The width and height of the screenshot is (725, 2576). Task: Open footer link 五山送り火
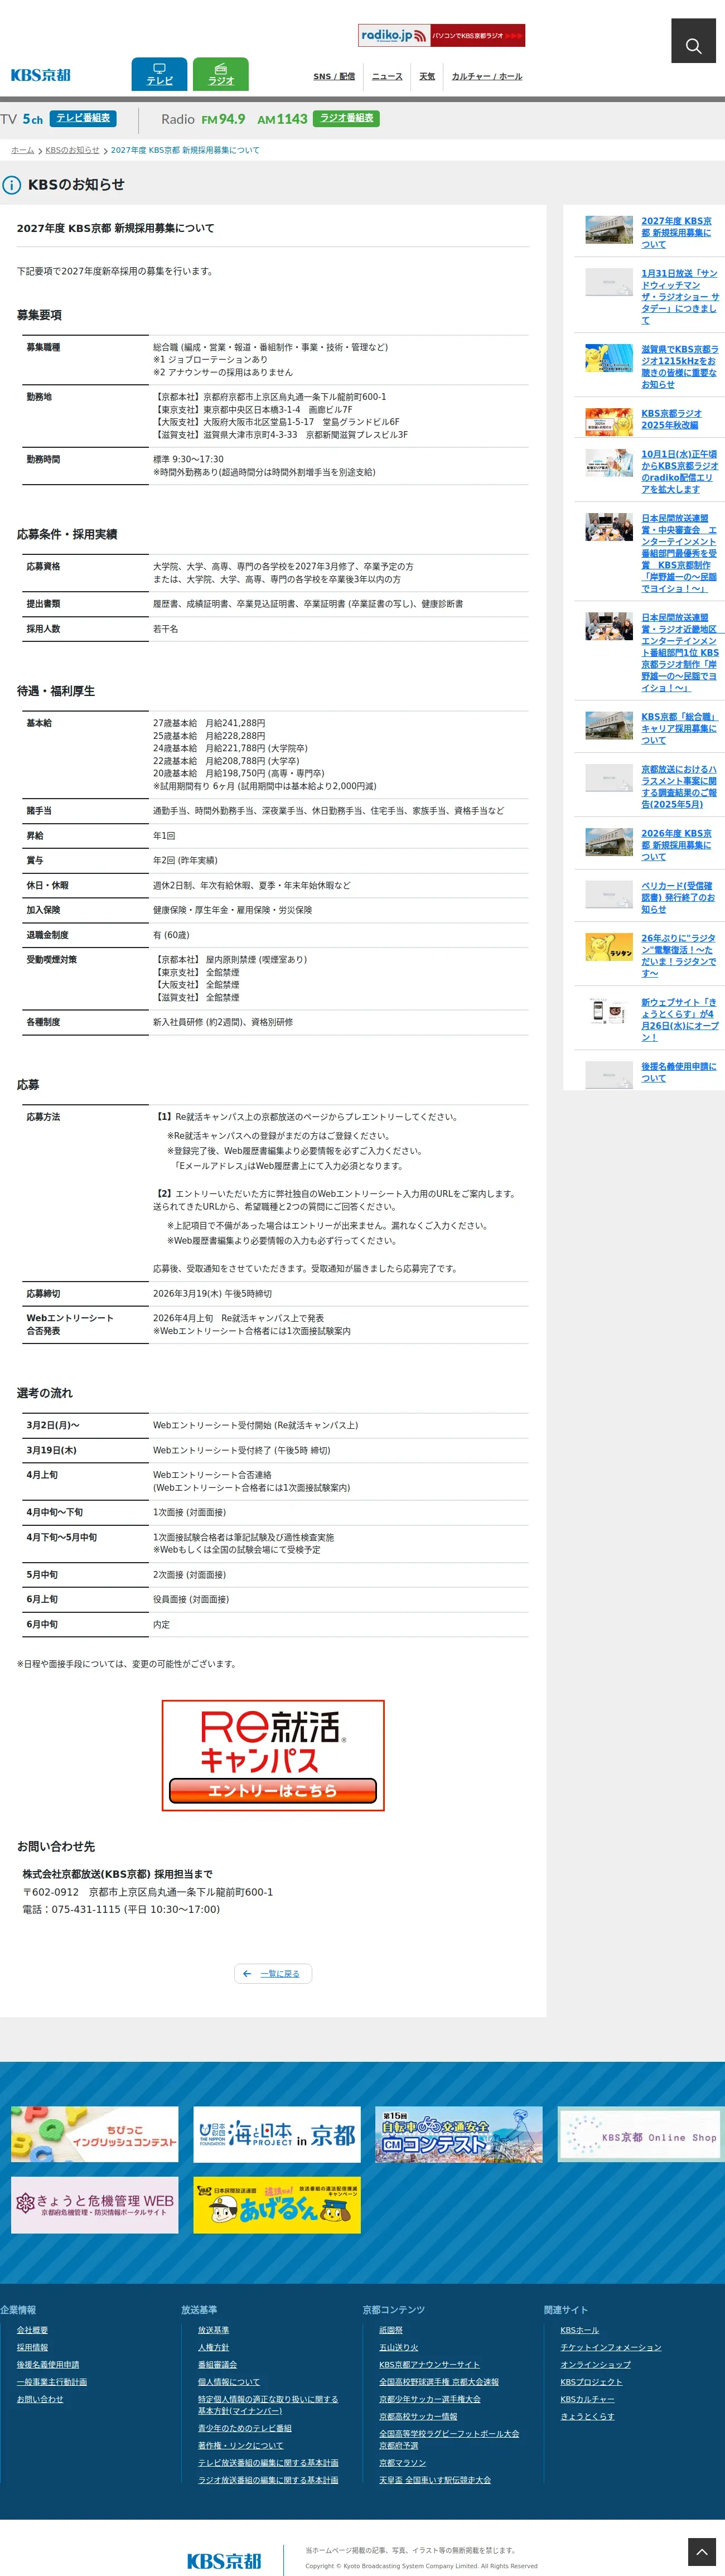click(x=399, y=2347)
